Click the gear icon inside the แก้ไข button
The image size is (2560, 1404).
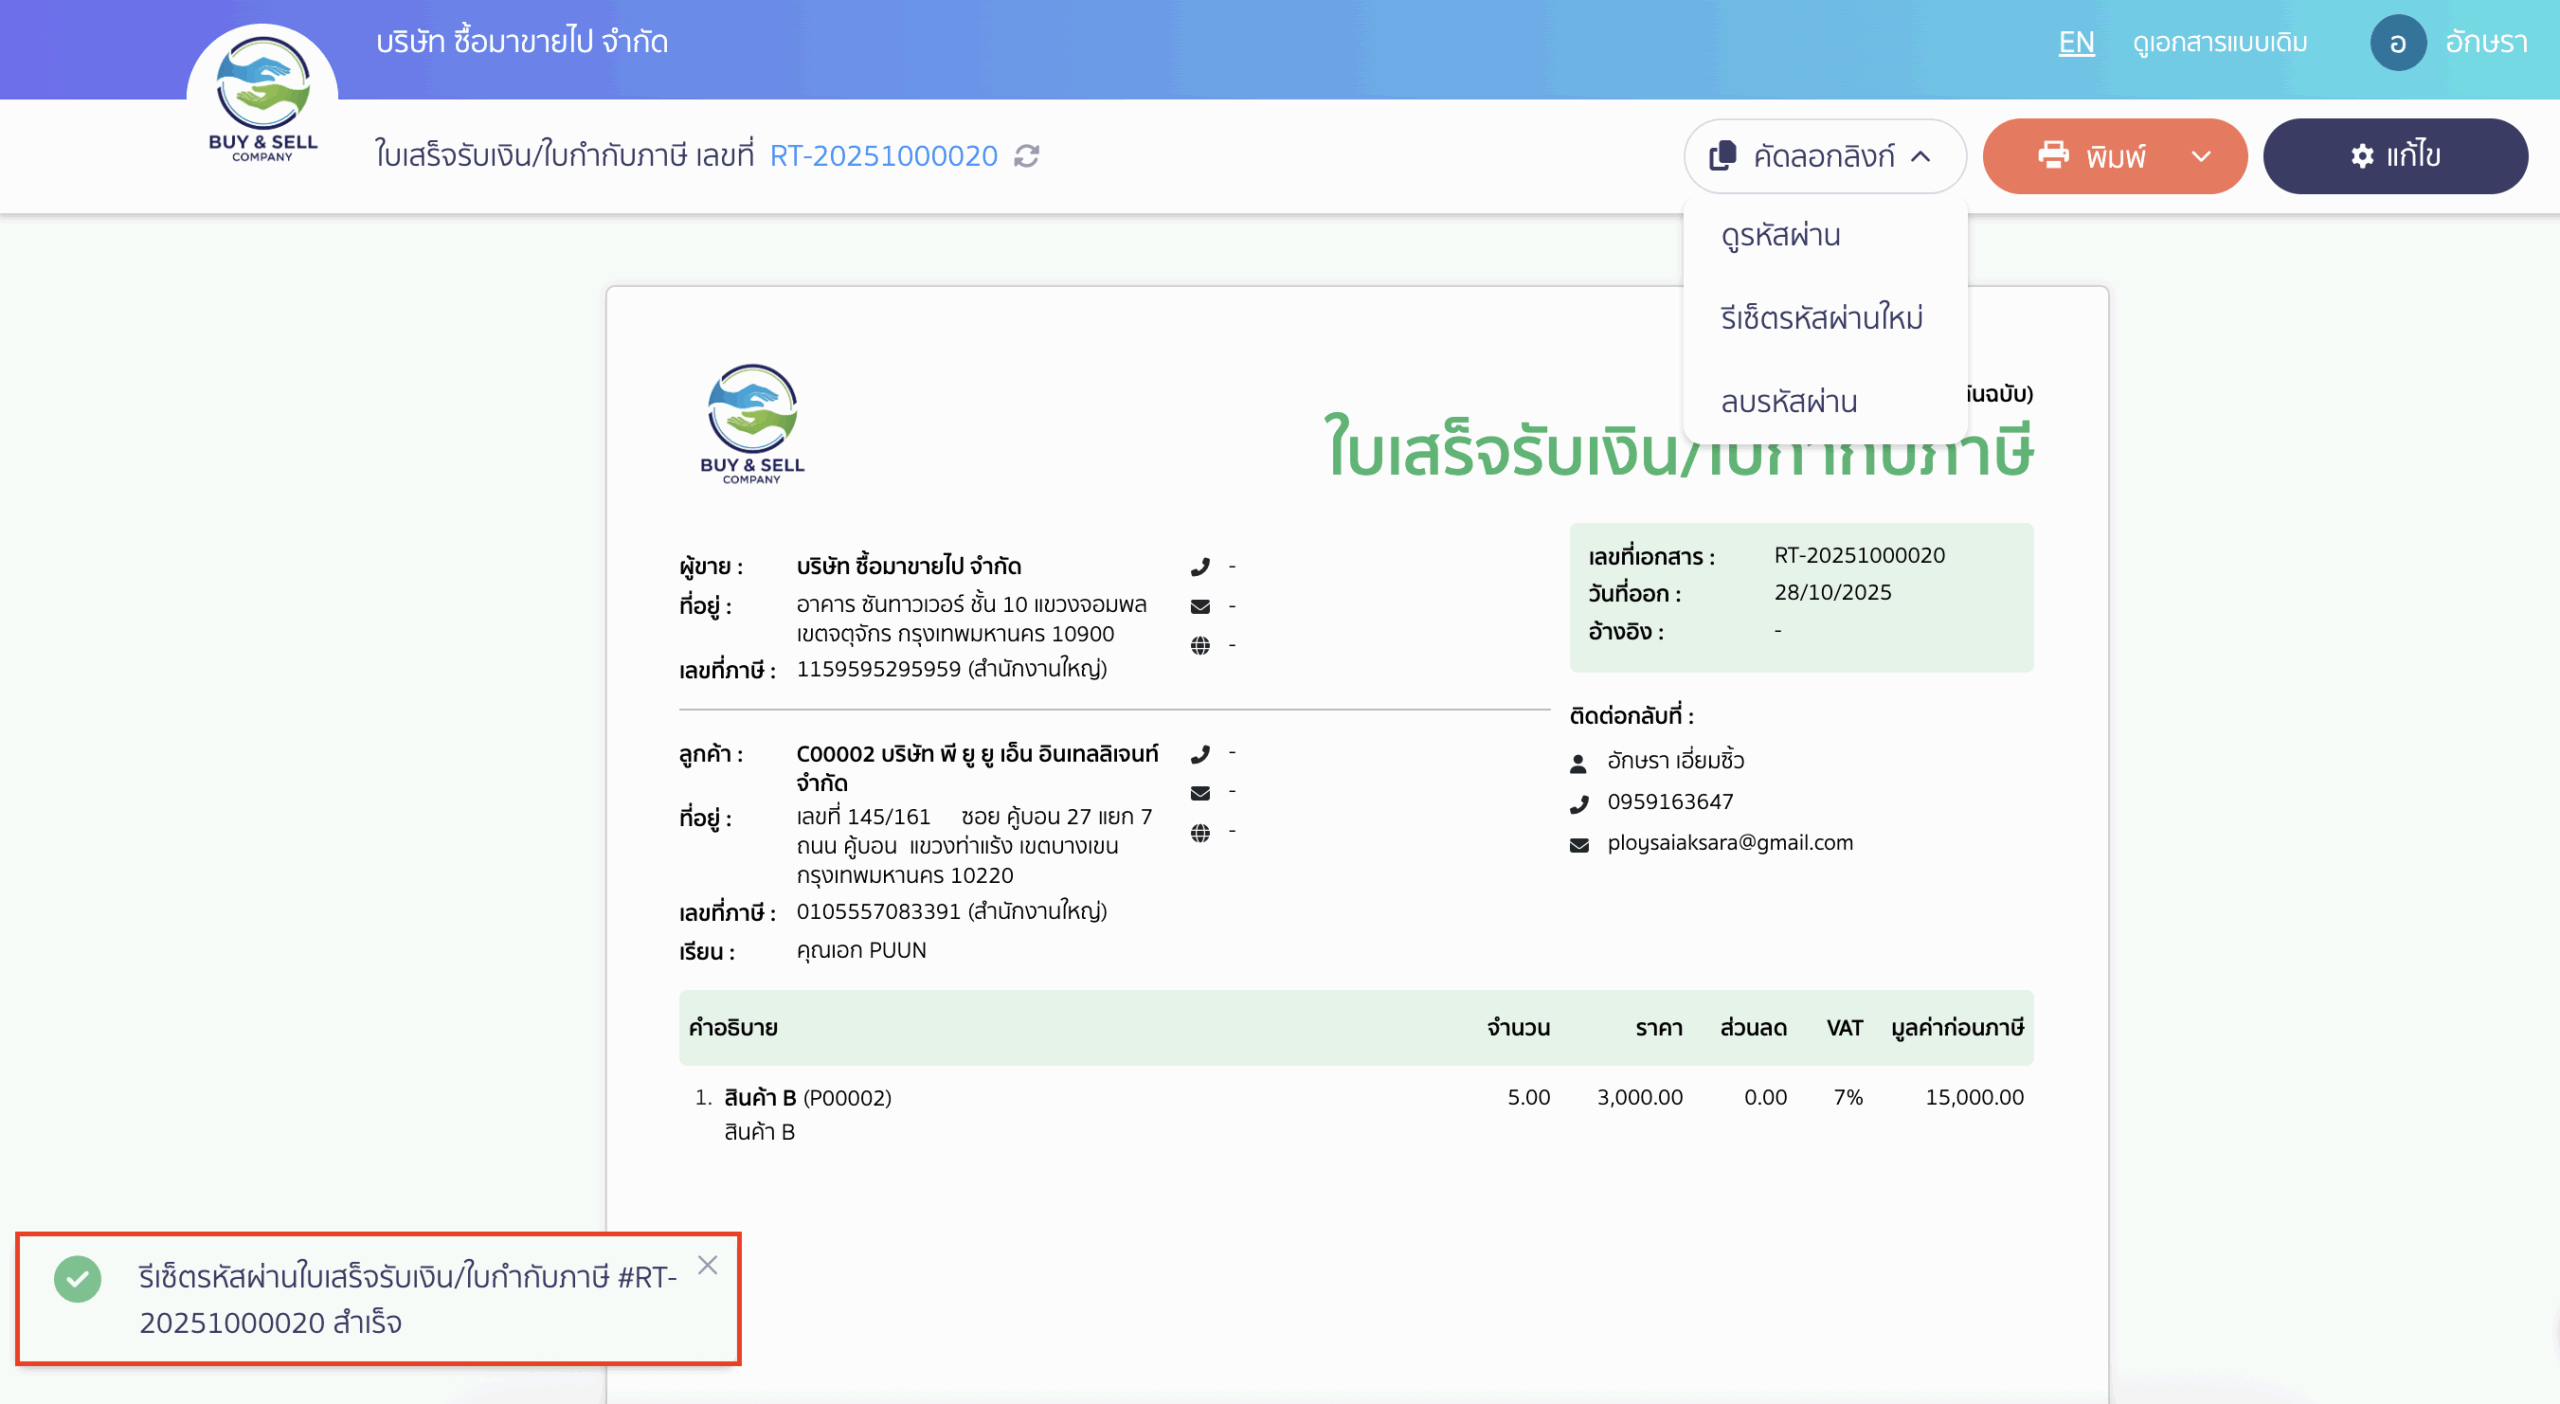click(2361, 155)
